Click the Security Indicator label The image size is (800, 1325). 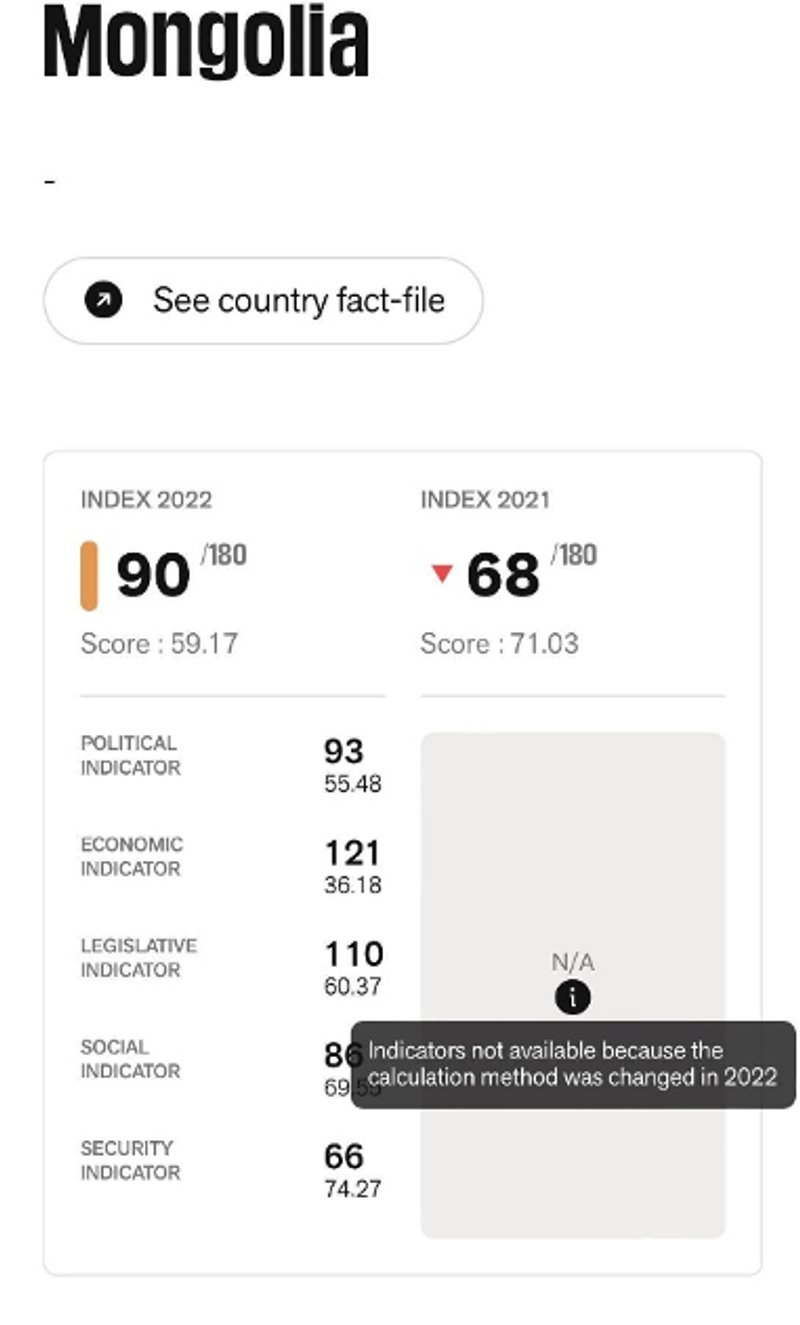tap(130, 1160)
